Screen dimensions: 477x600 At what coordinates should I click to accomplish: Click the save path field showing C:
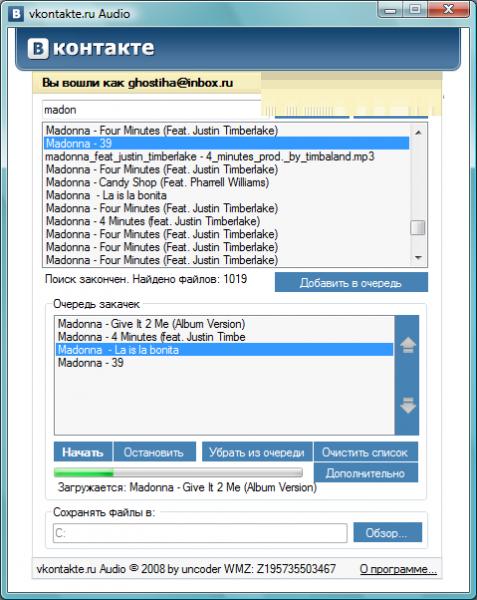click(x=200, y=533)
